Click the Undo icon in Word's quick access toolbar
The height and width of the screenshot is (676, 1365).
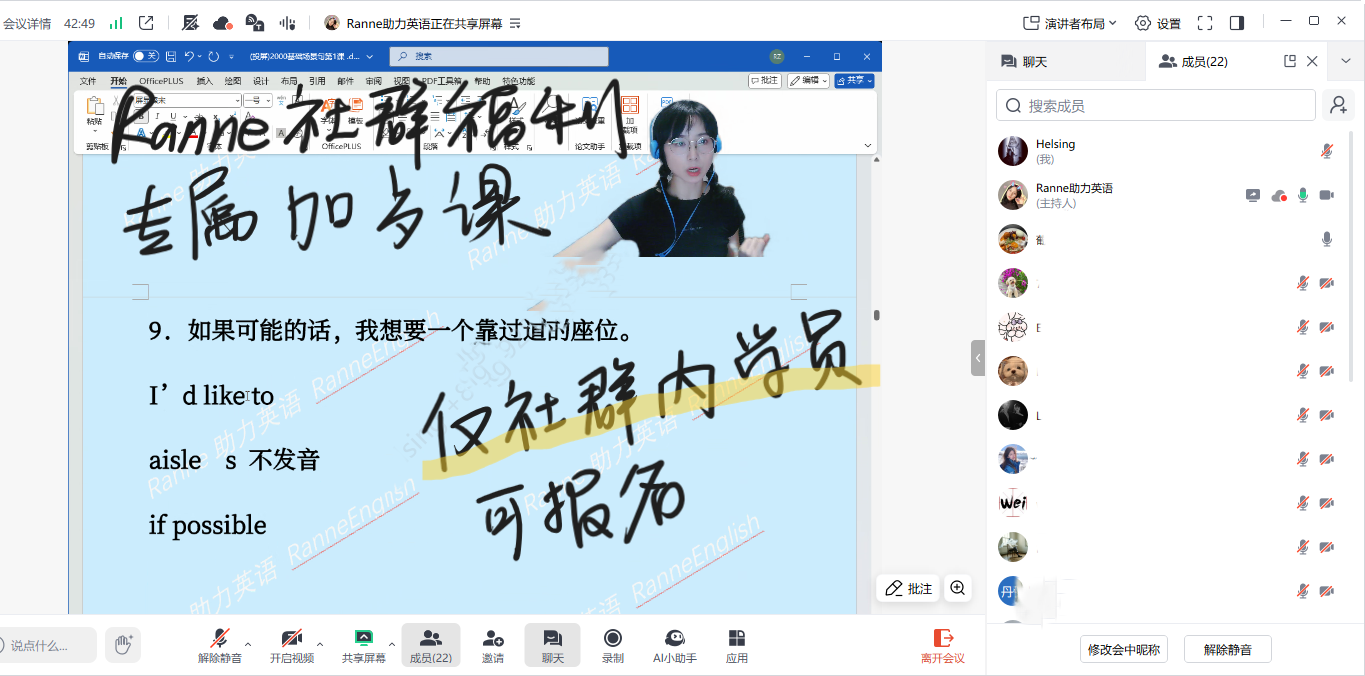point(188,56)
